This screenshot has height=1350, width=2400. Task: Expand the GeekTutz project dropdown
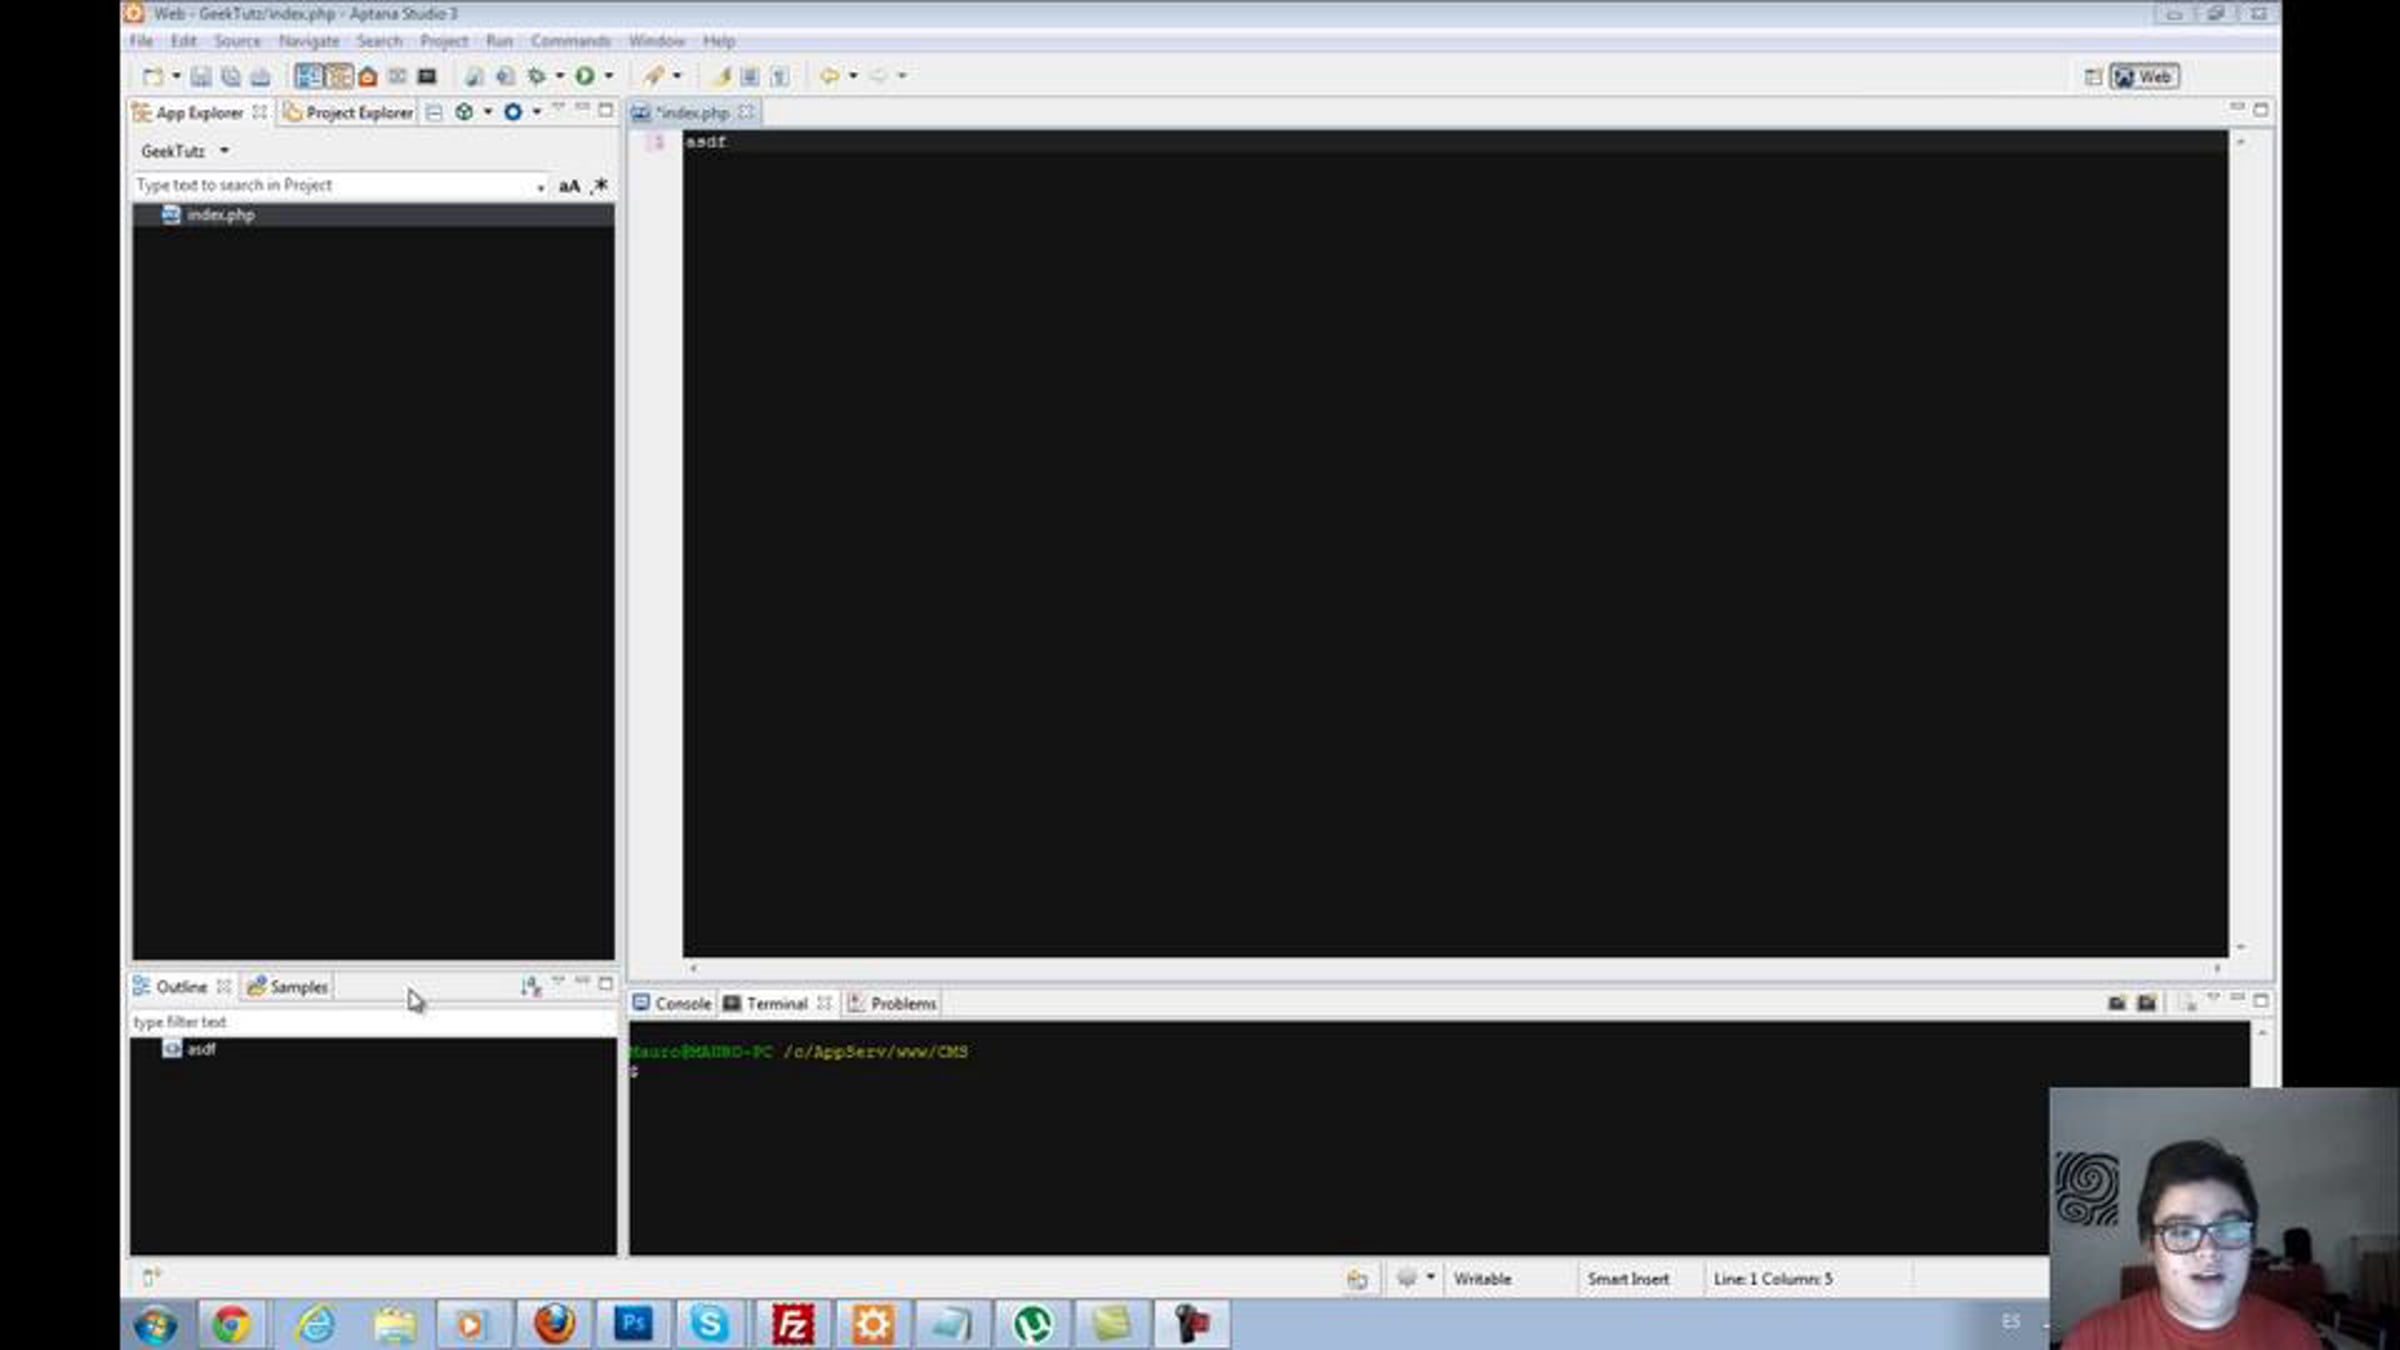[x=224, y=151]
